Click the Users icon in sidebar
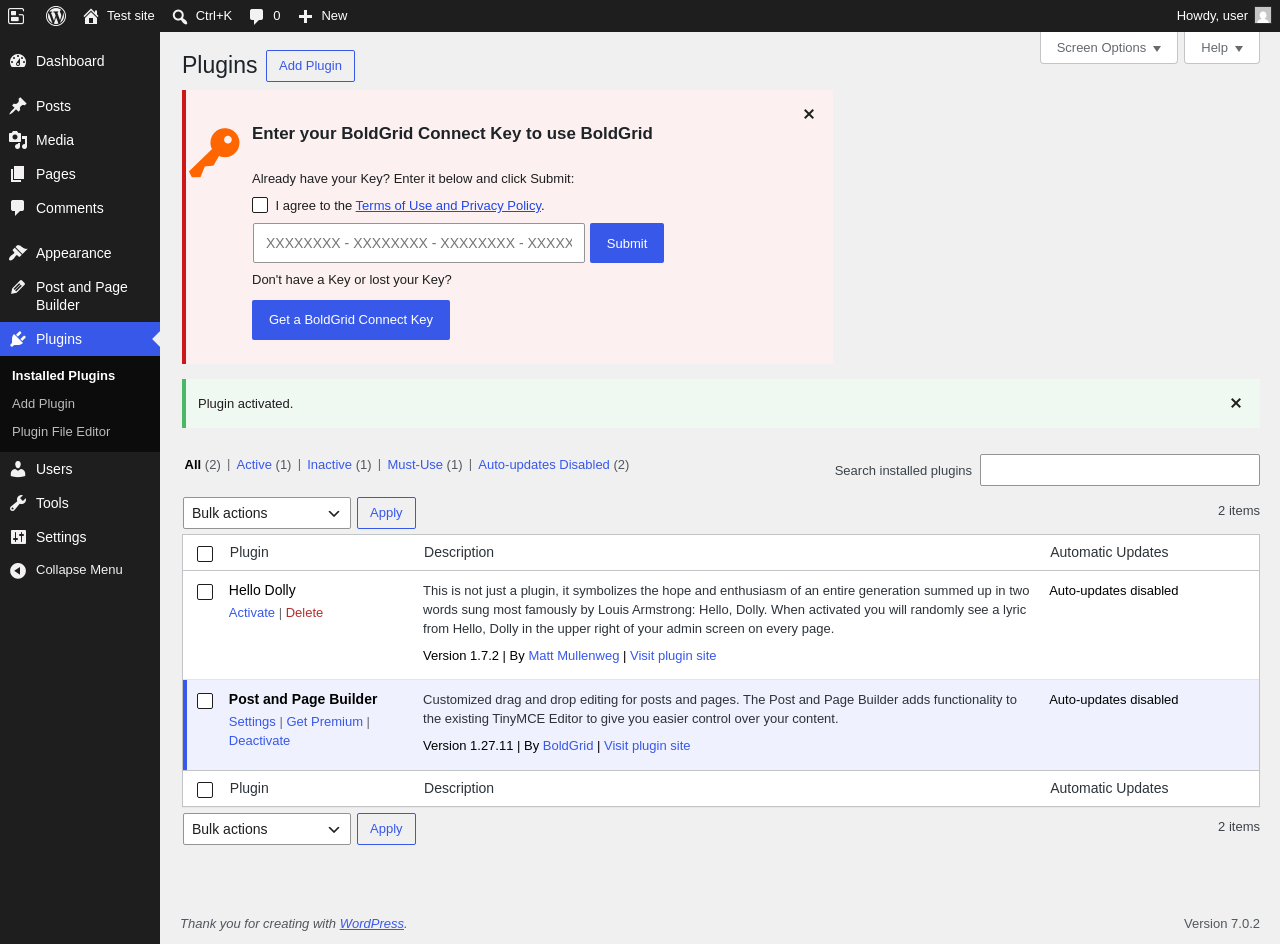The width and height of the screenshot is (1280, 944). (18, 469)
